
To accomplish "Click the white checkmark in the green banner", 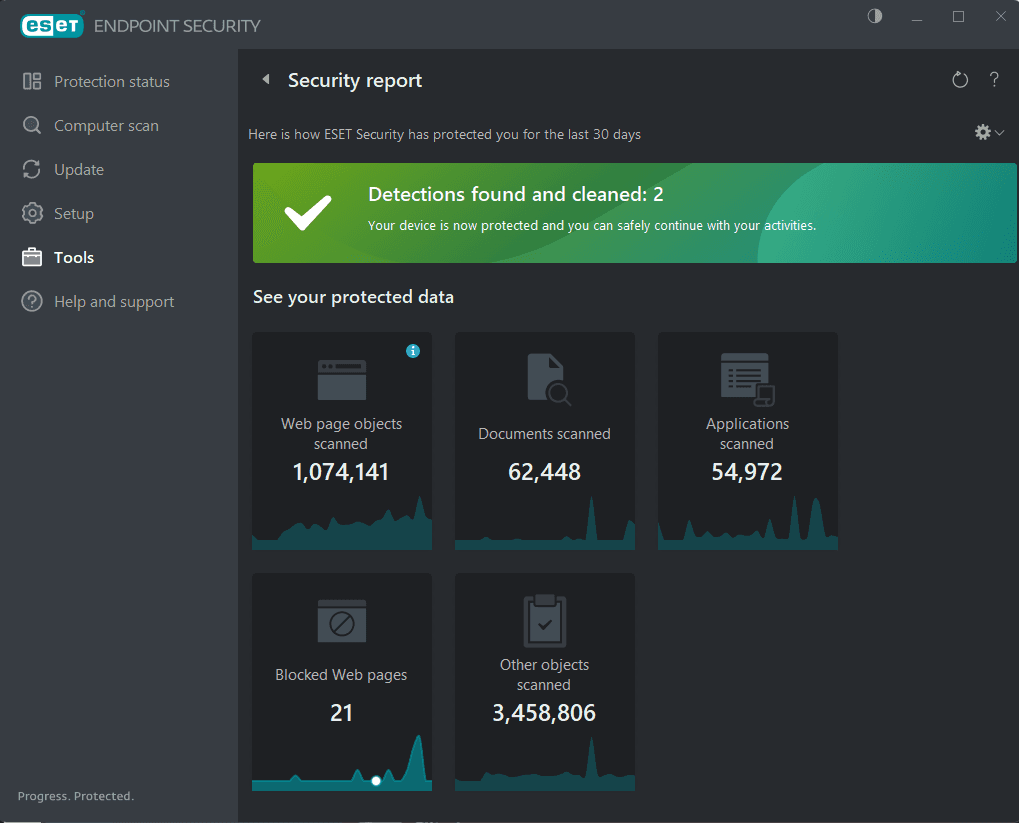I will pyautogui.click(x=307, y=213).
